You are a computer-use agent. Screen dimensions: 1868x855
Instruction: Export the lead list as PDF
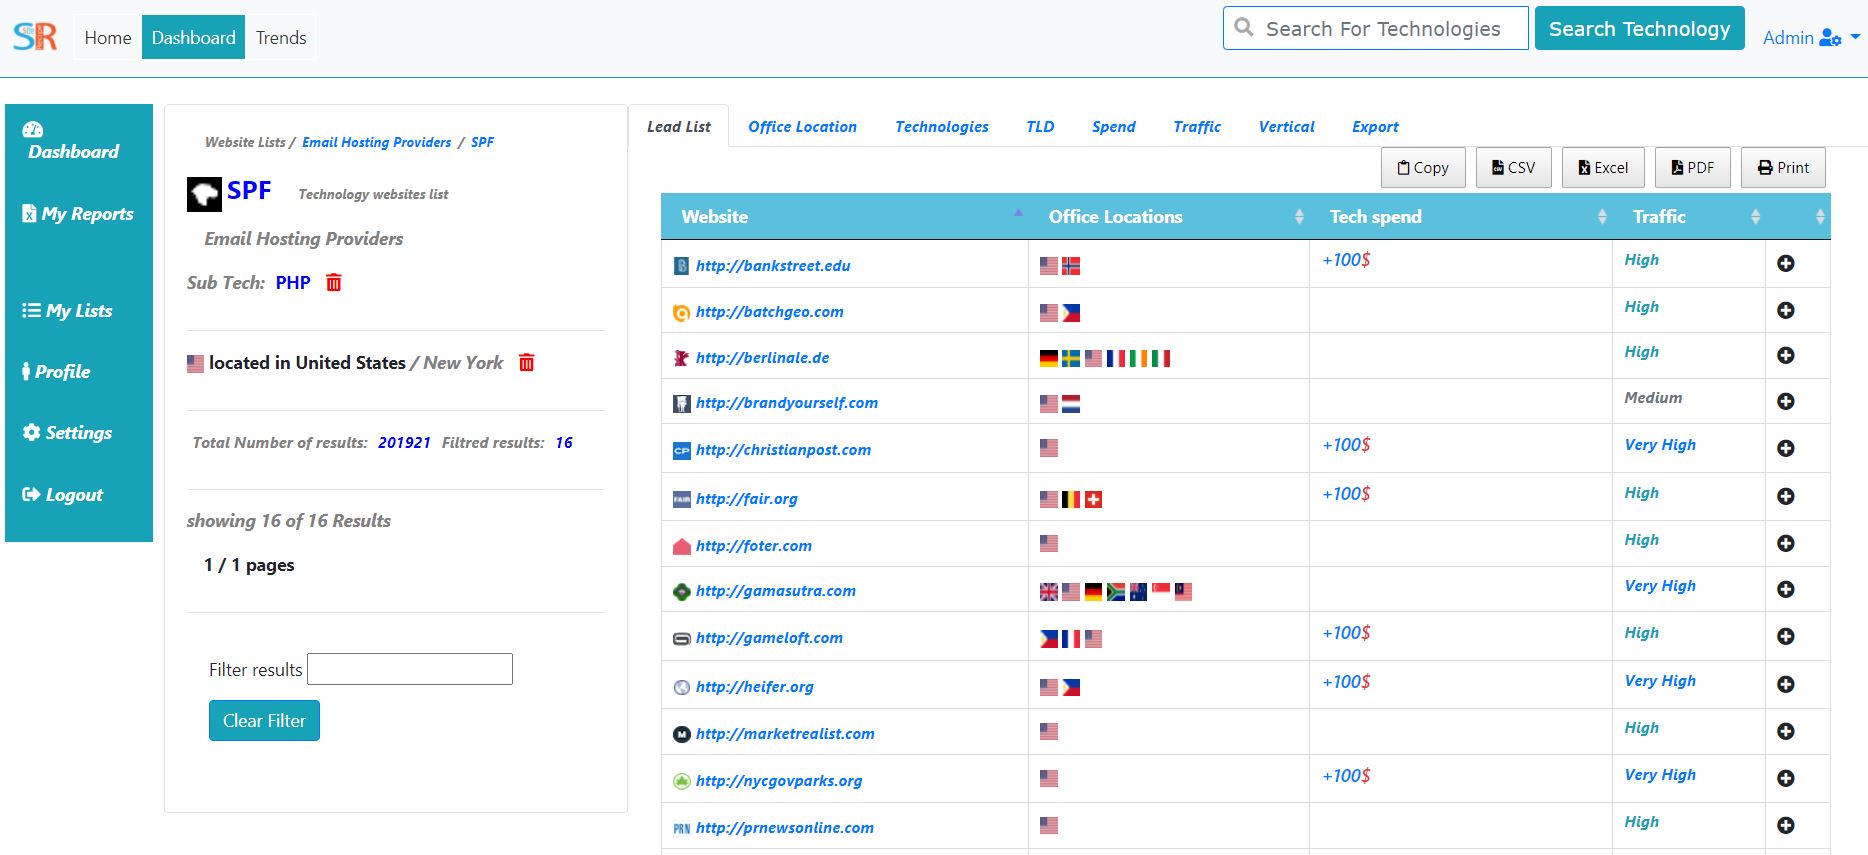(x=1693, y=168)
